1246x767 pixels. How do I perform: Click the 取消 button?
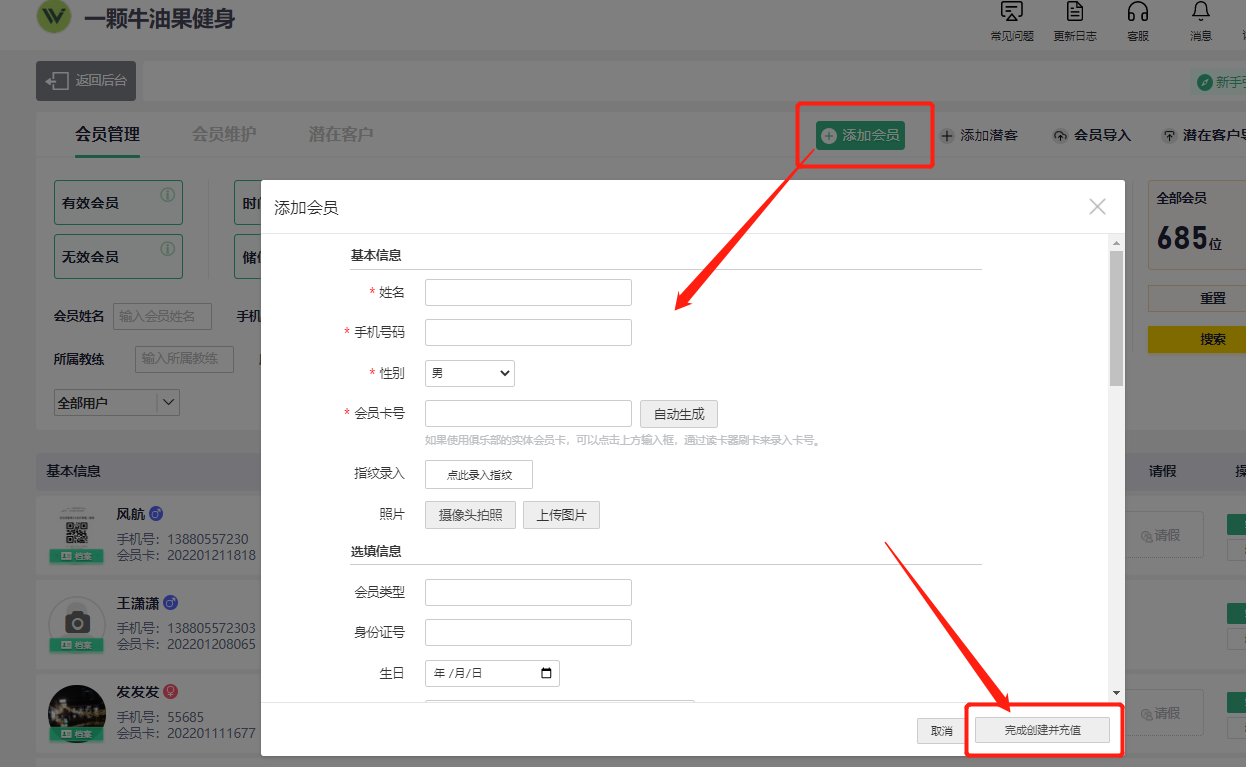click(941, 731)
